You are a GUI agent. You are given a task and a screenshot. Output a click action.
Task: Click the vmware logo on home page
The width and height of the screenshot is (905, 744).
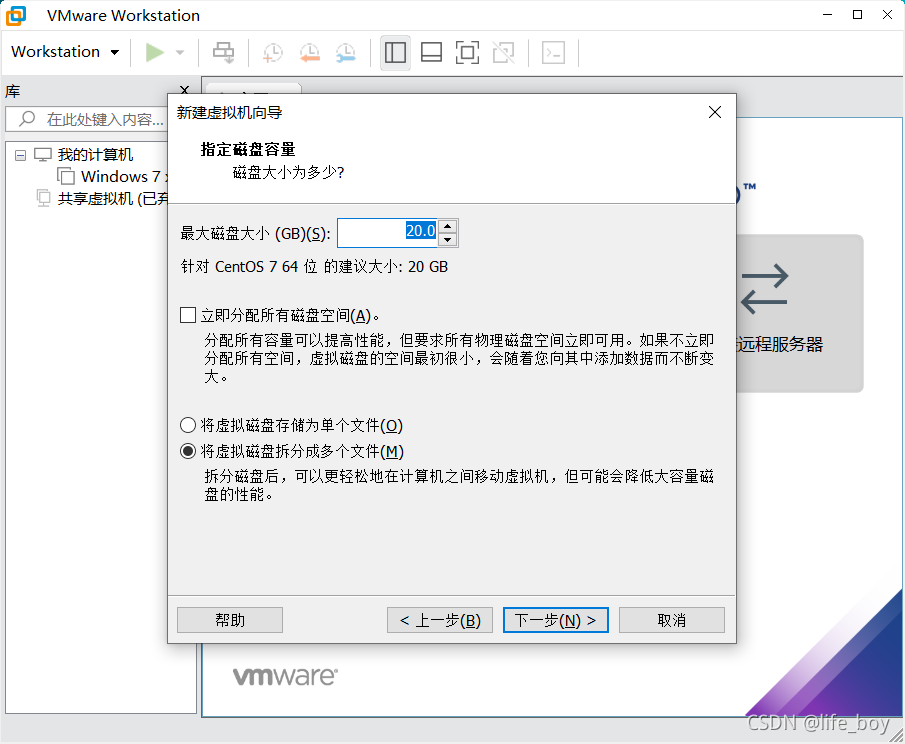[x=285, y=676]
